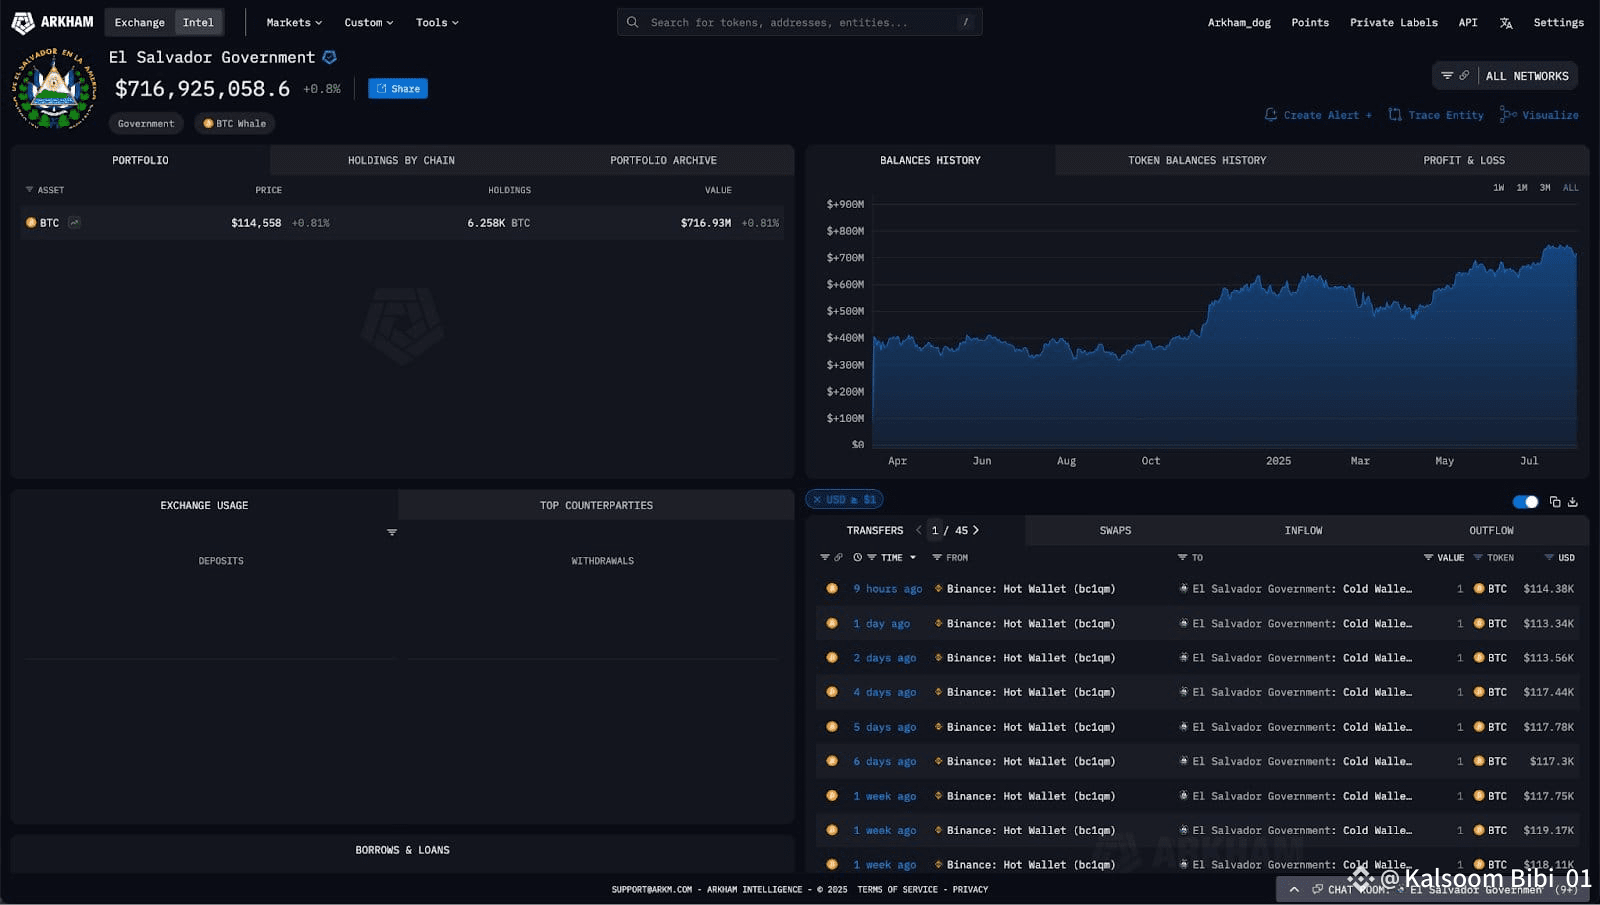Select the ALL chart range

[1571, 188]
